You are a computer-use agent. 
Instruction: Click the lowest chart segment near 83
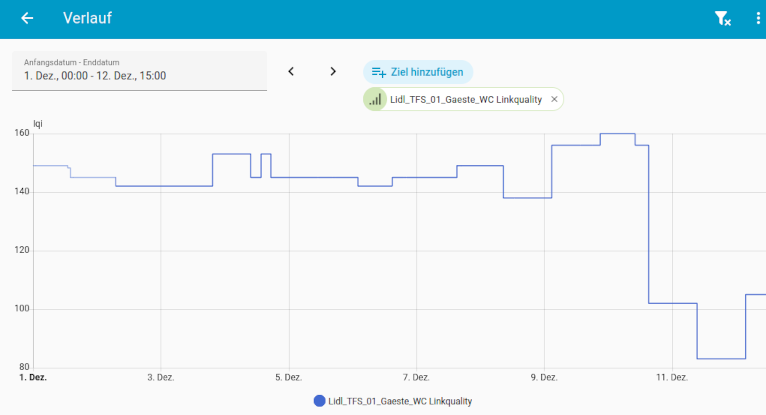pyautogui.click(x=721, y=358)
